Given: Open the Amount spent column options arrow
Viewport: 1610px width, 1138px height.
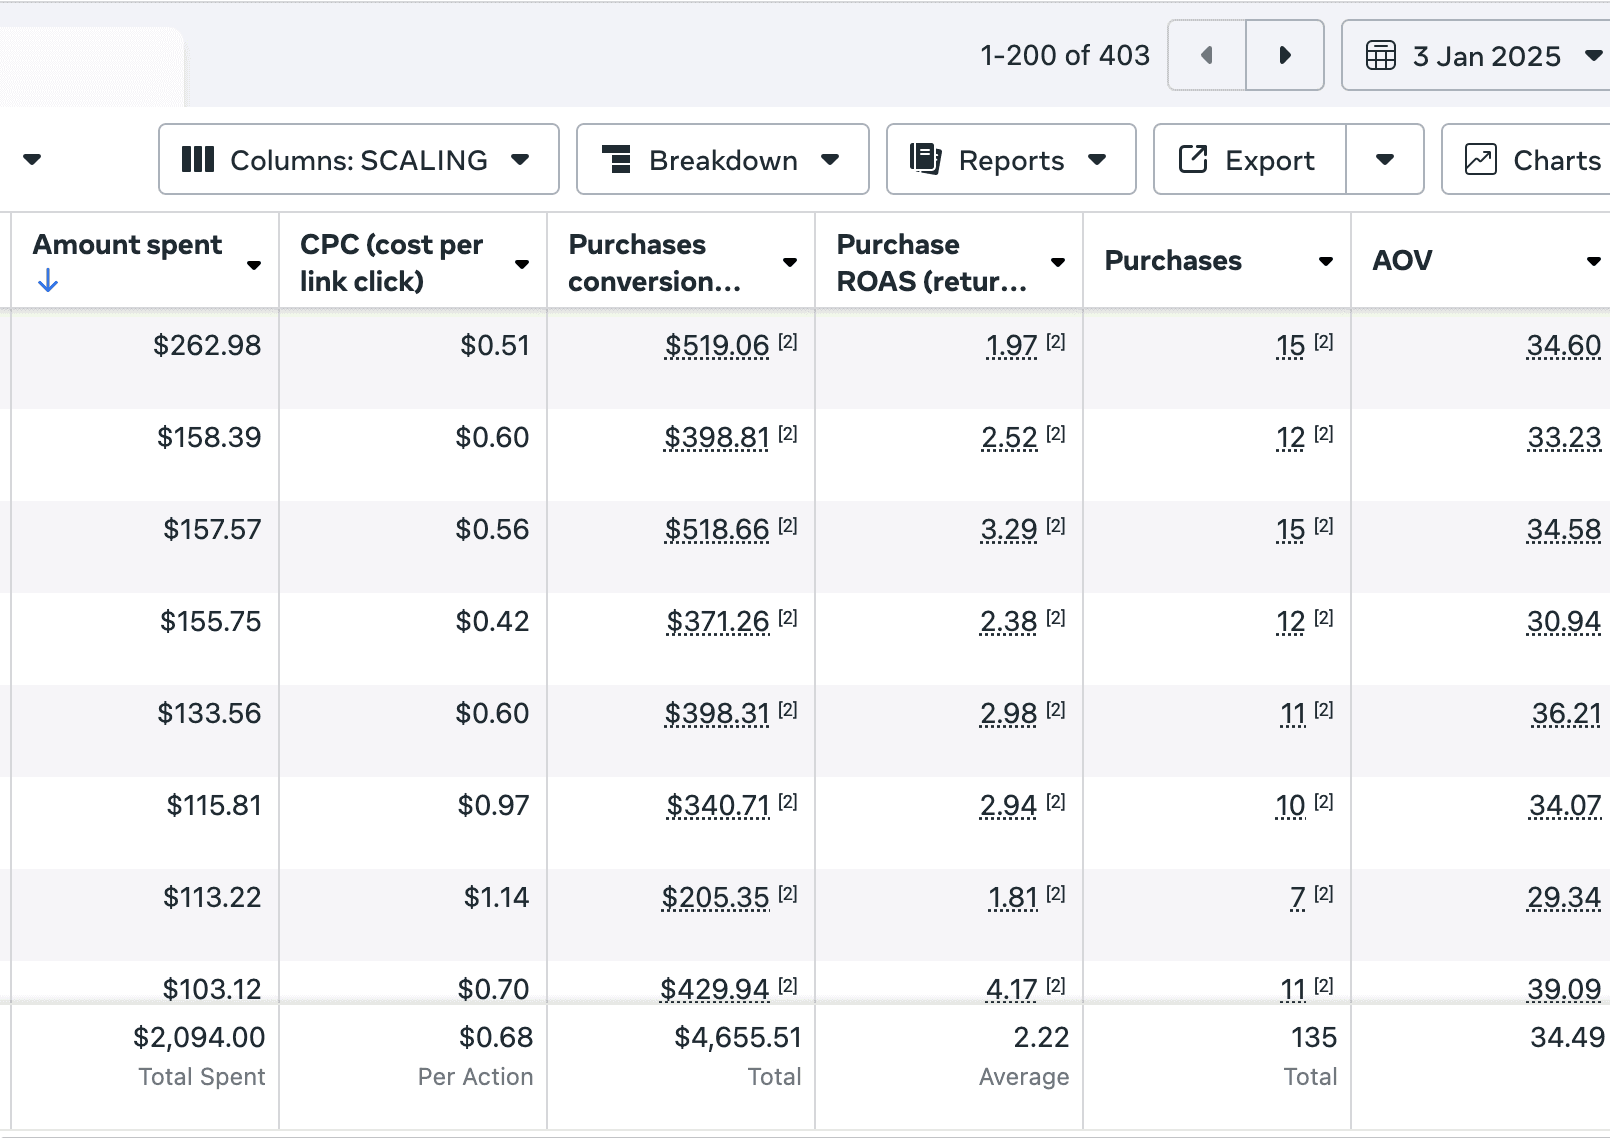Looking at the screenshot, I should (x=254, y=265).
